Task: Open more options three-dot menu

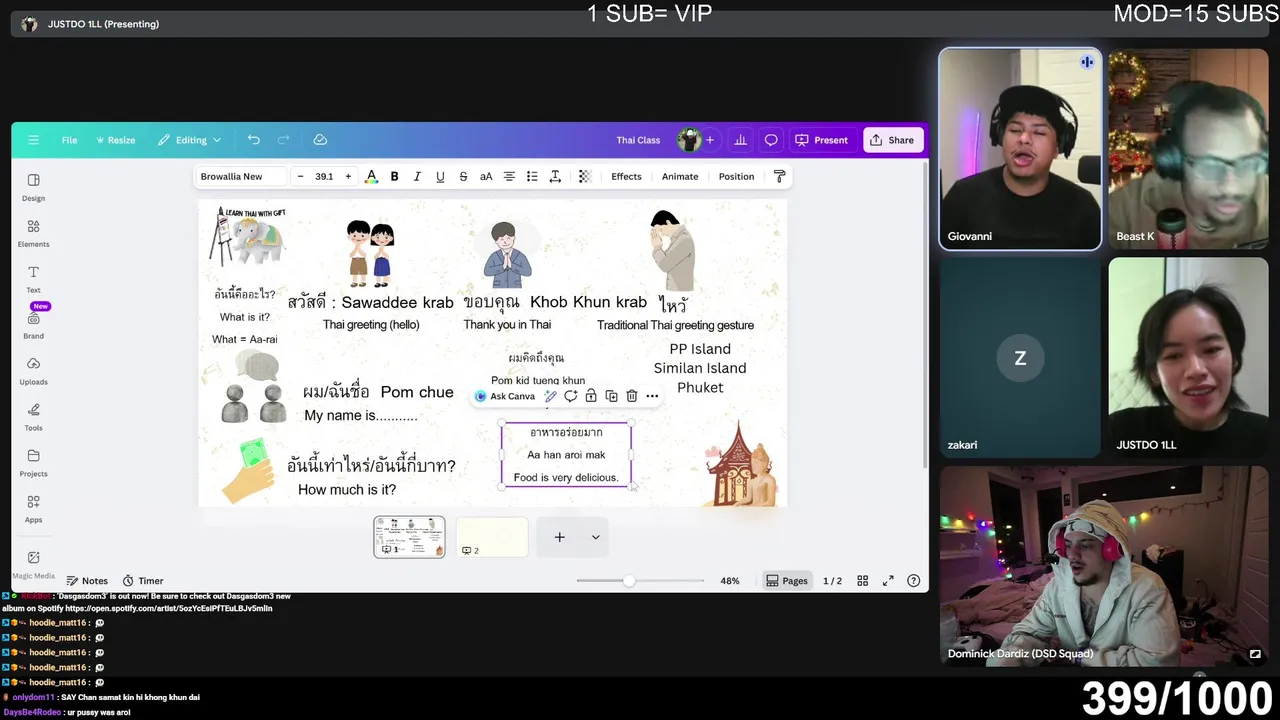Action: [652, 396]
